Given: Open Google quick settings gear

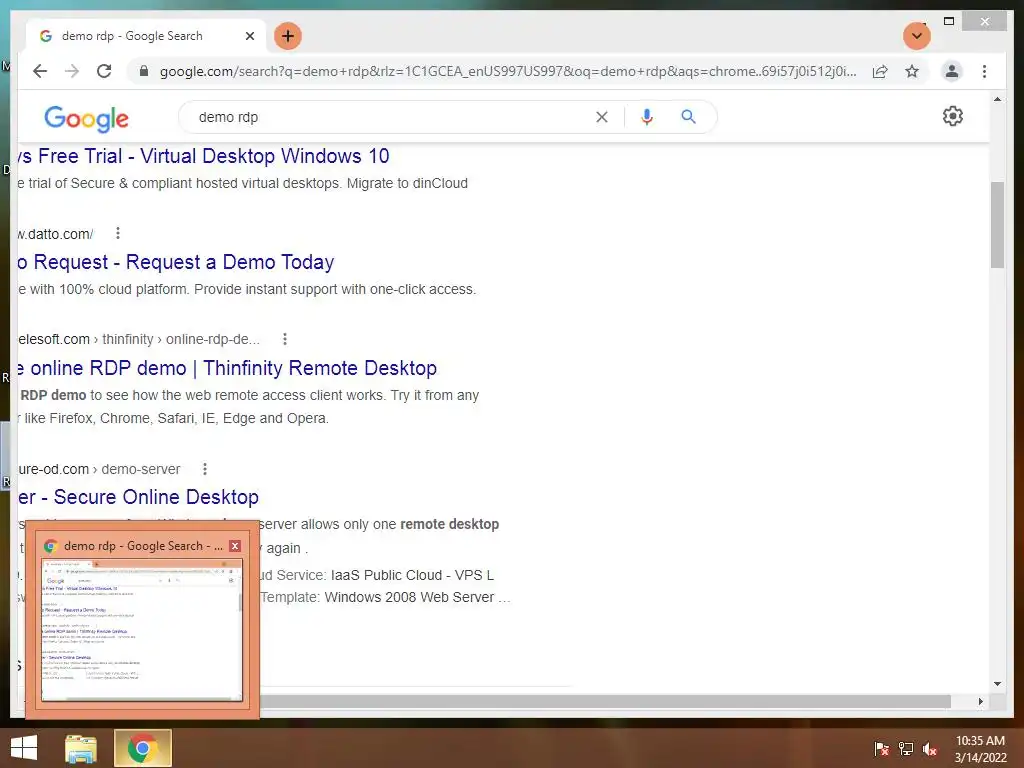Looking at the screenshot, I should coord(953,116).
